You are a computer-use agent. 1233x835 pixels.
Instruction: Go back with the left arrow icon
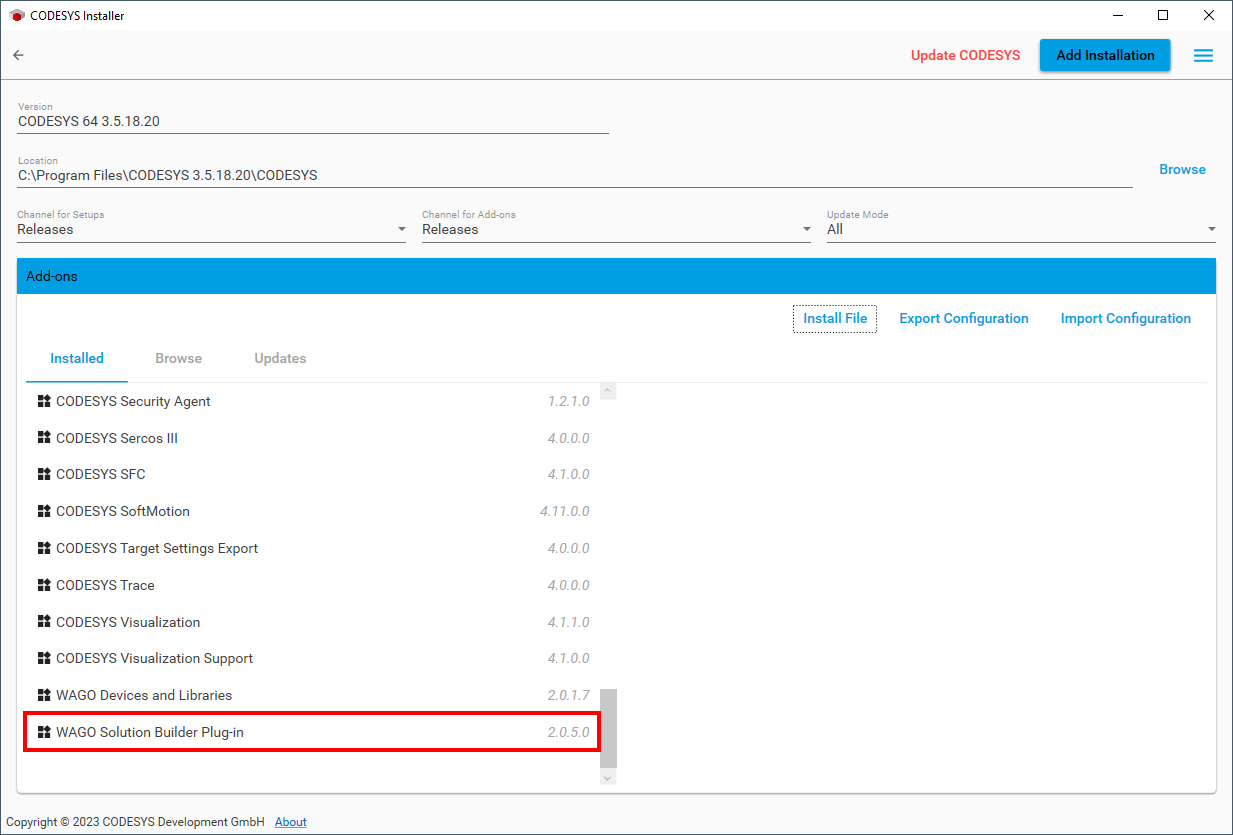(18, 55)
